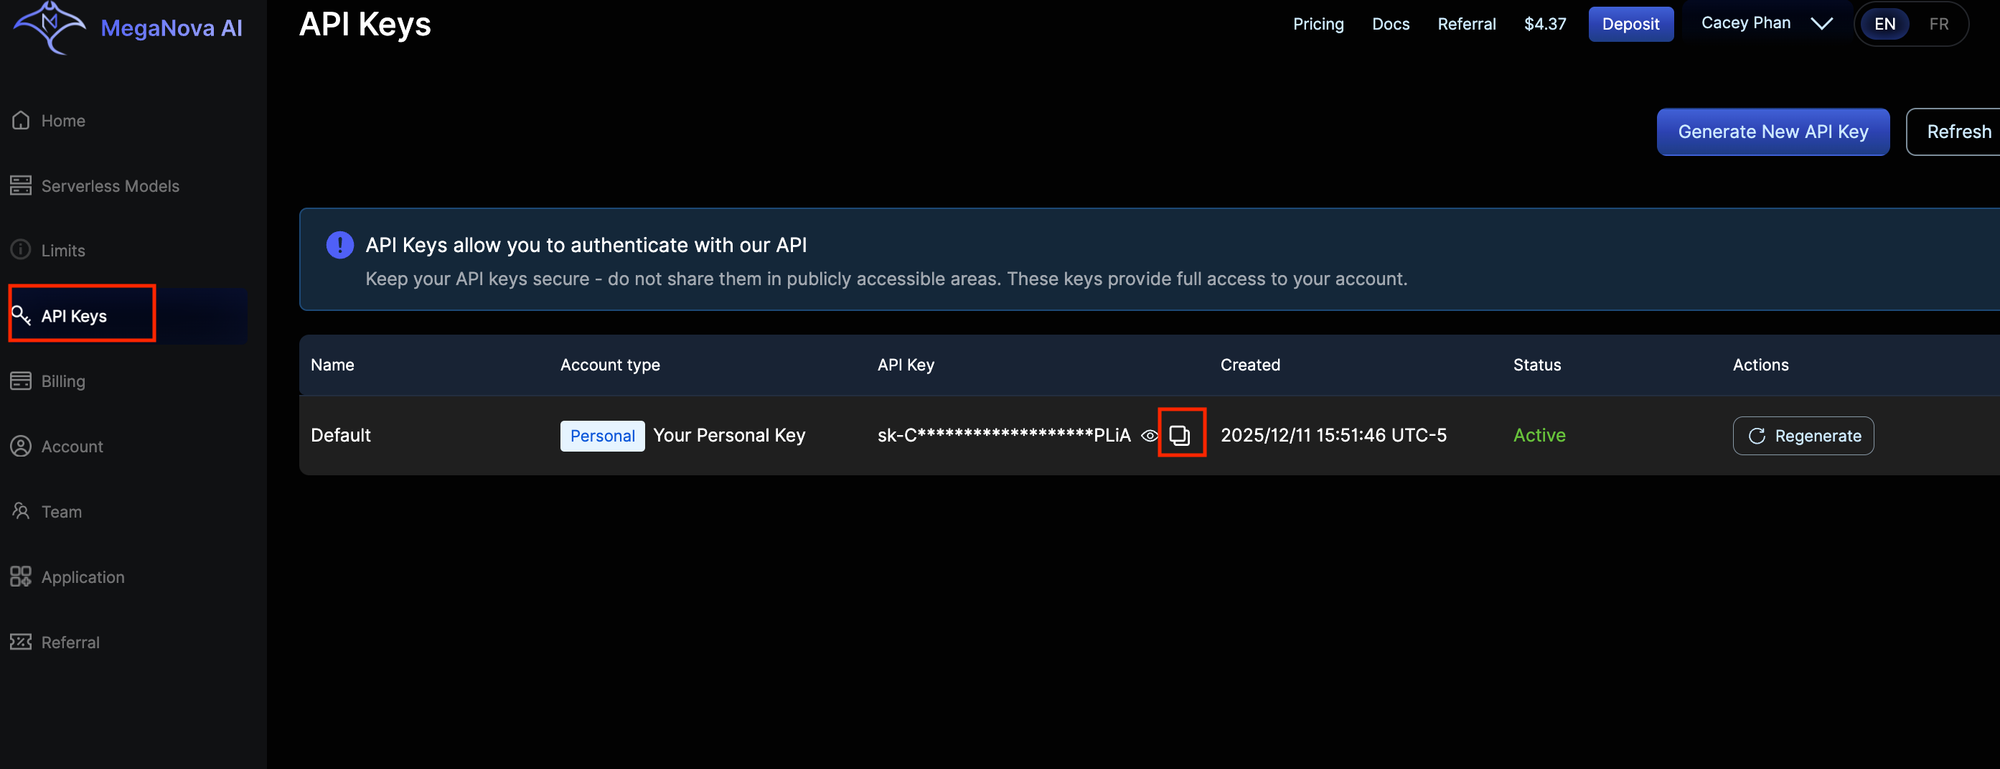
Task: Reveal the hidden API key with eye icon
Action: [x=1149, y=436]
